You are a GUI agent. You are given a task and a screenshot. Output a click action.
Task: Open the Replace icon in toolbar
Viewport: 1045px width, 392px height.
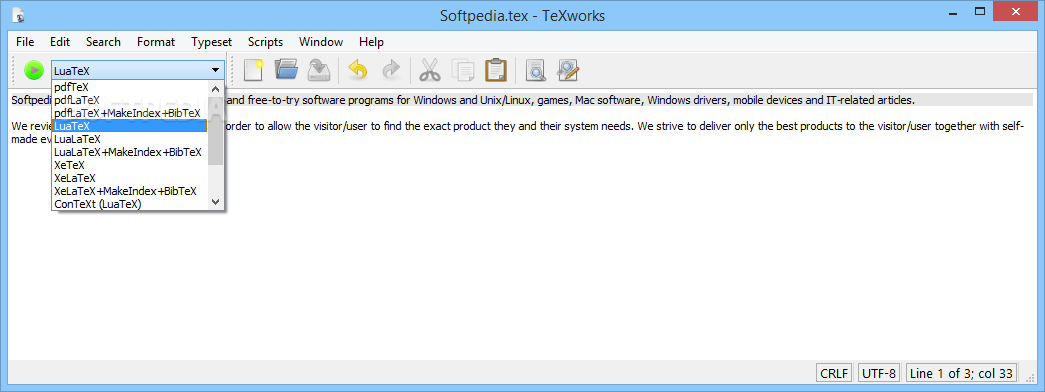click(x=568, y=70)
